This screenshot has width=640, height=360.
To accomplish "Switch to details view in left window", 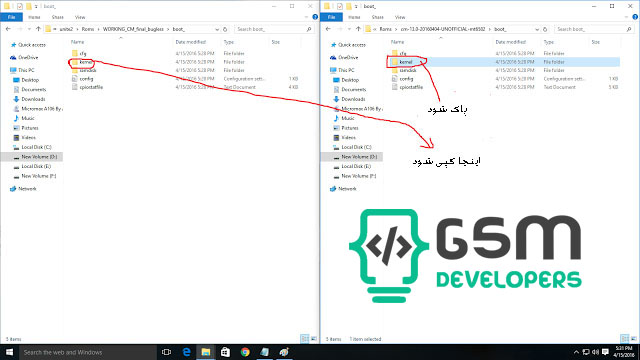I will point(305,339).
